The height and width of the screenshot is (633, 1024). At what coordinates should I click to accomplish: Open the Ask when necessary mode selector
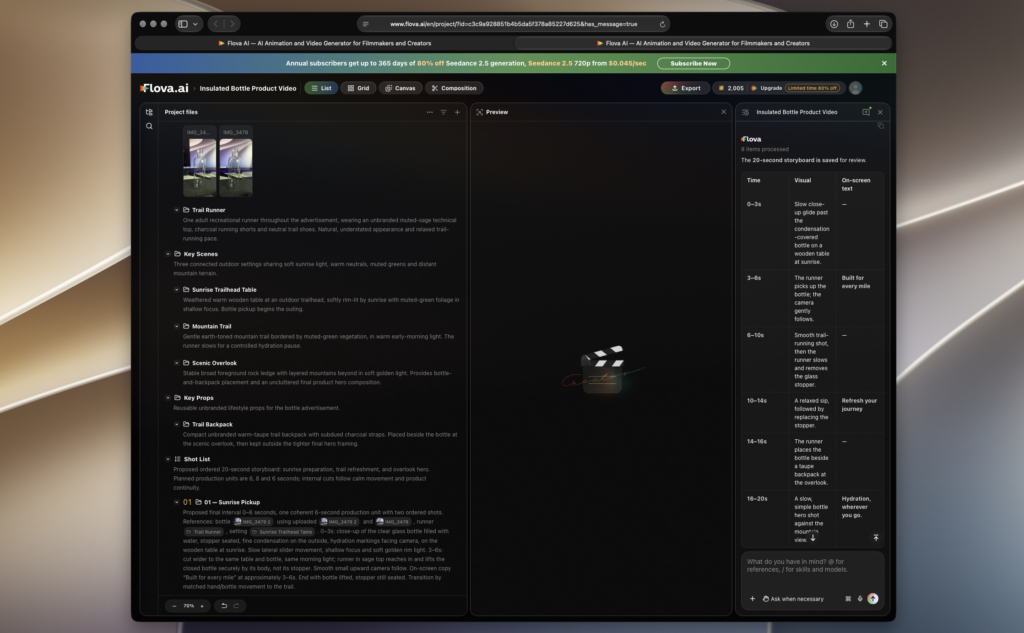(793, 598)
